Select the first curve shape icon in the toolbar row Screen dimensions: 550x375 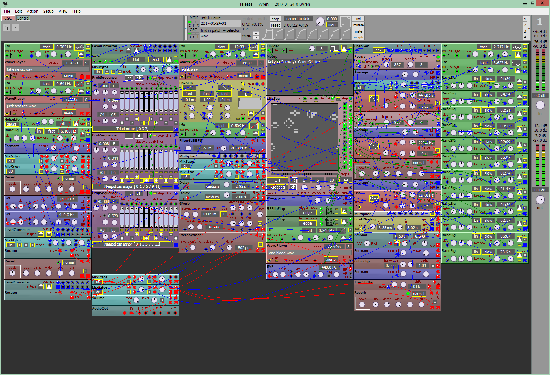(x=268, y=34)
